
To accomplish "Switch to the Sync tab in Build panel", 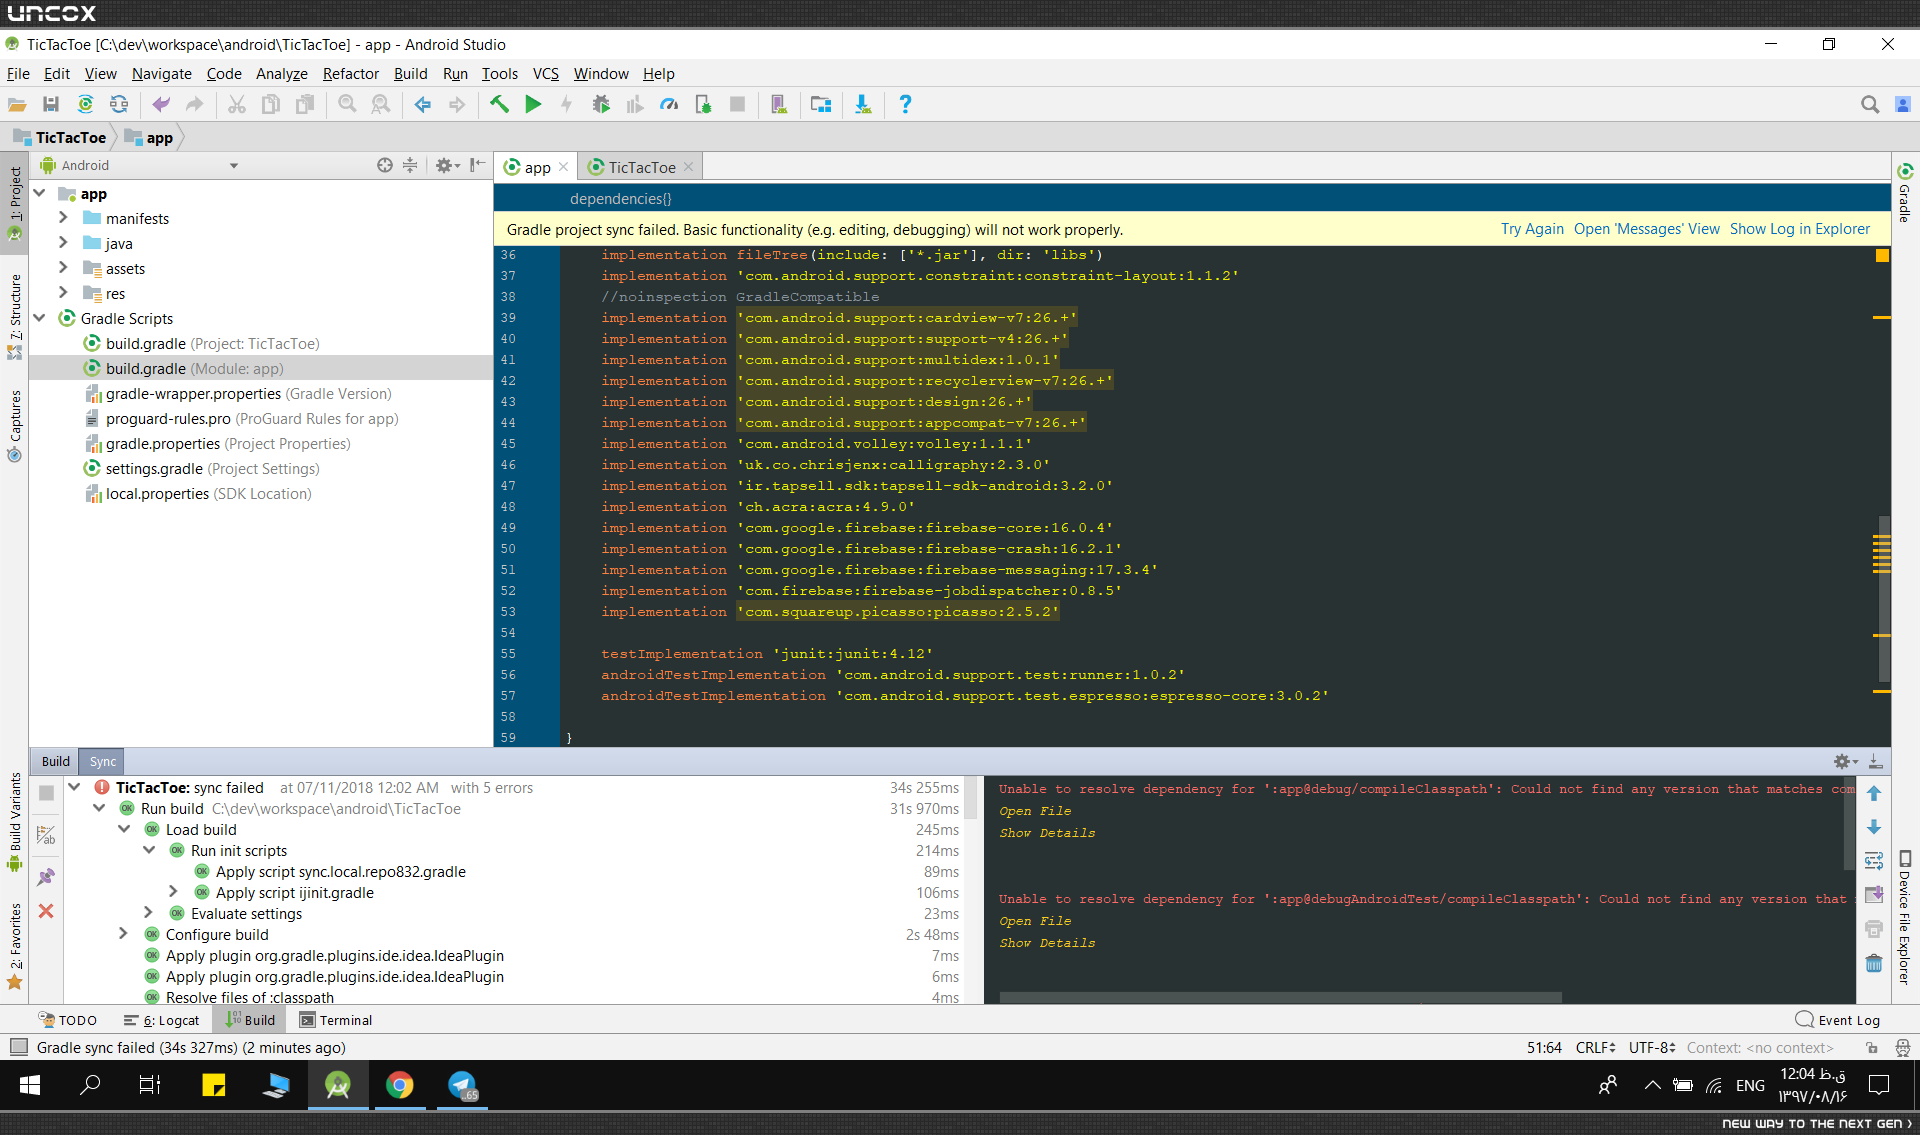I will pyautogui.click(x=102, y=762).
